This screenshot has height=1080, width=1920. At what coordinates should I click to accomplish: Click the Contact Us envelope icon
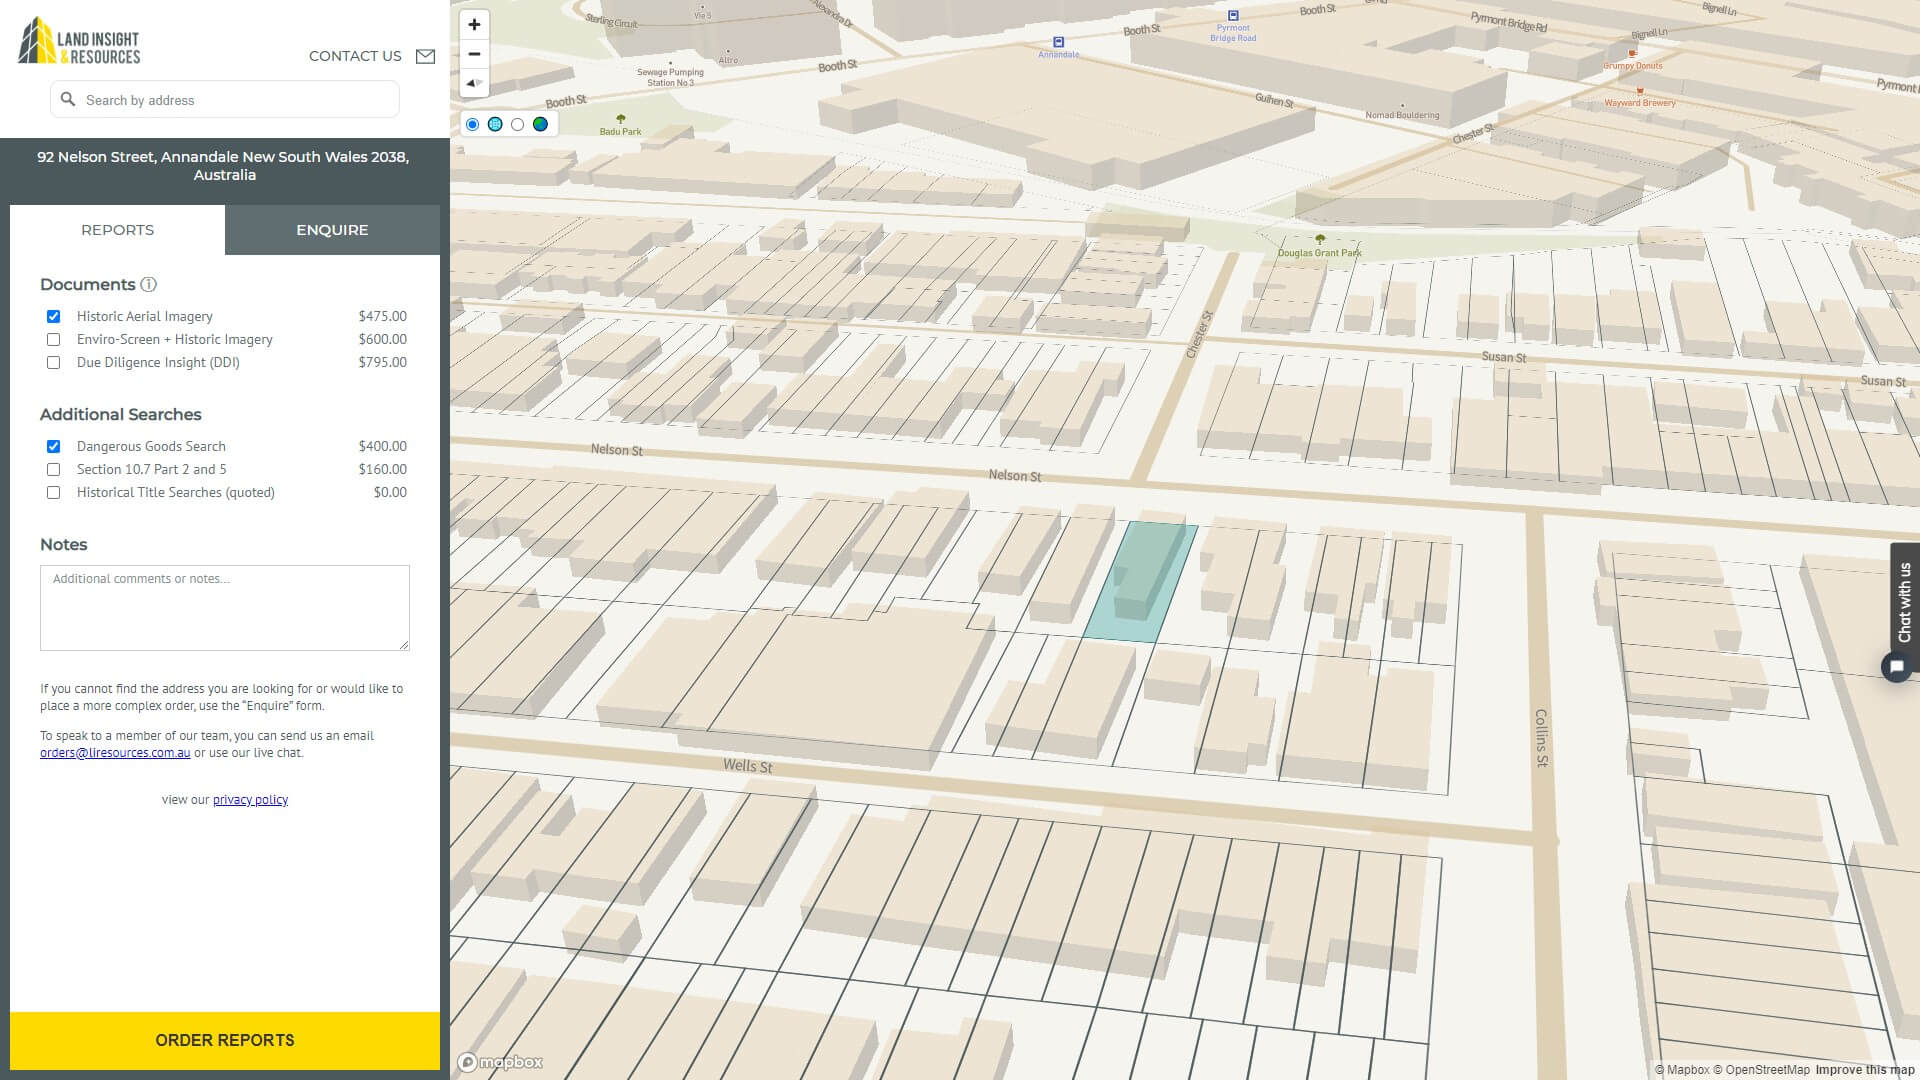point(425,56)
